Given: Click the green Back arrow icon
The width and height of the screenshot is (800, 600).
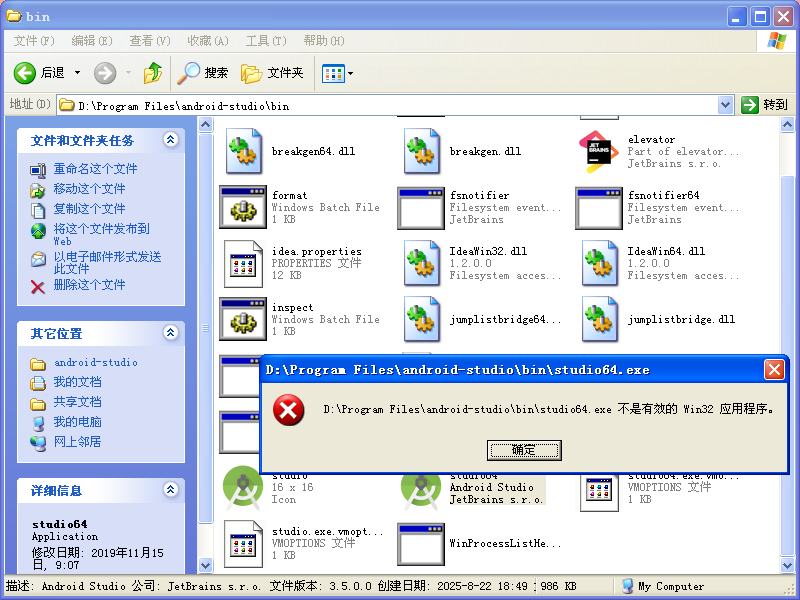Looking at the screenshot, I should coord(24,73).
